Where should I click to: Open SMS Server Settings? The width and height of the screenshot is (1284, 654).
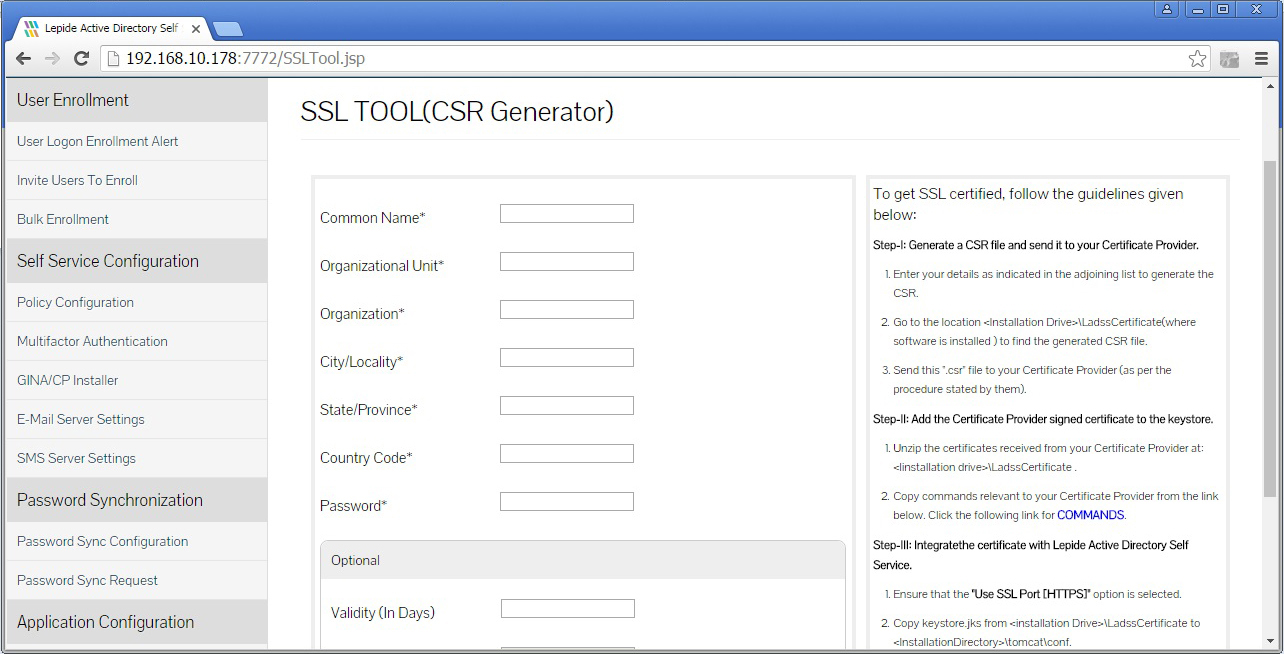click(x=137, y=458)
